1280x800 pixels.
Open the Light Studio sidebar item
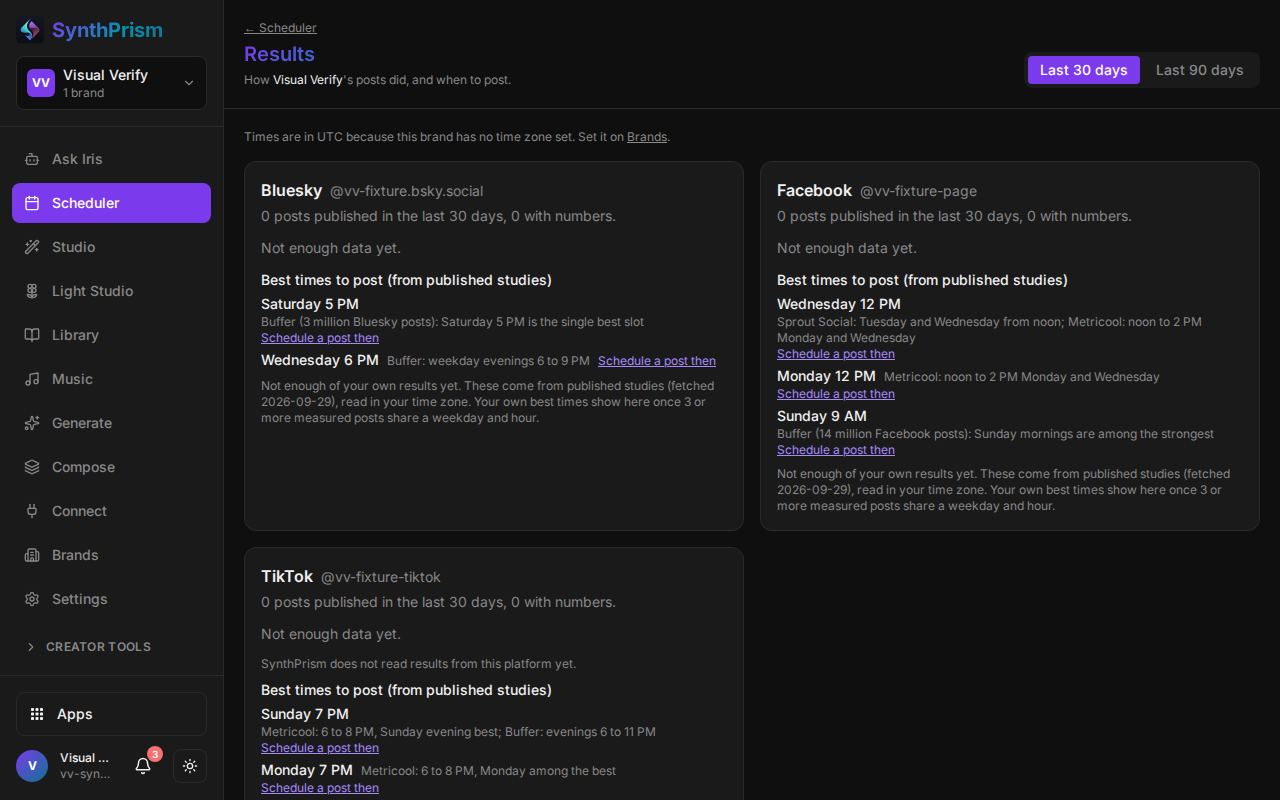point(111,291)
